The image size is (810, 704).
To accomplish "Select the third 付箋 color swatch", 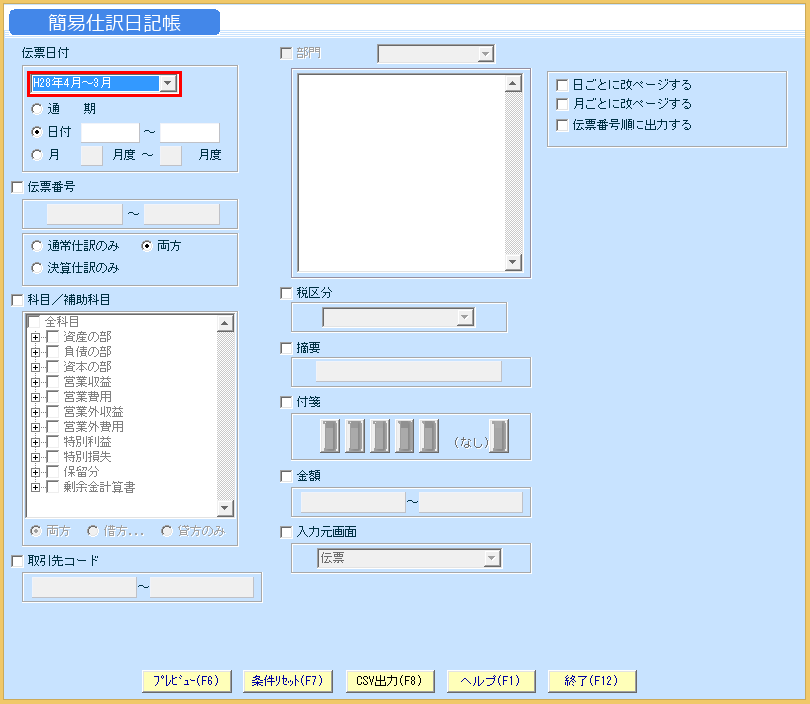I will [378, 436].
